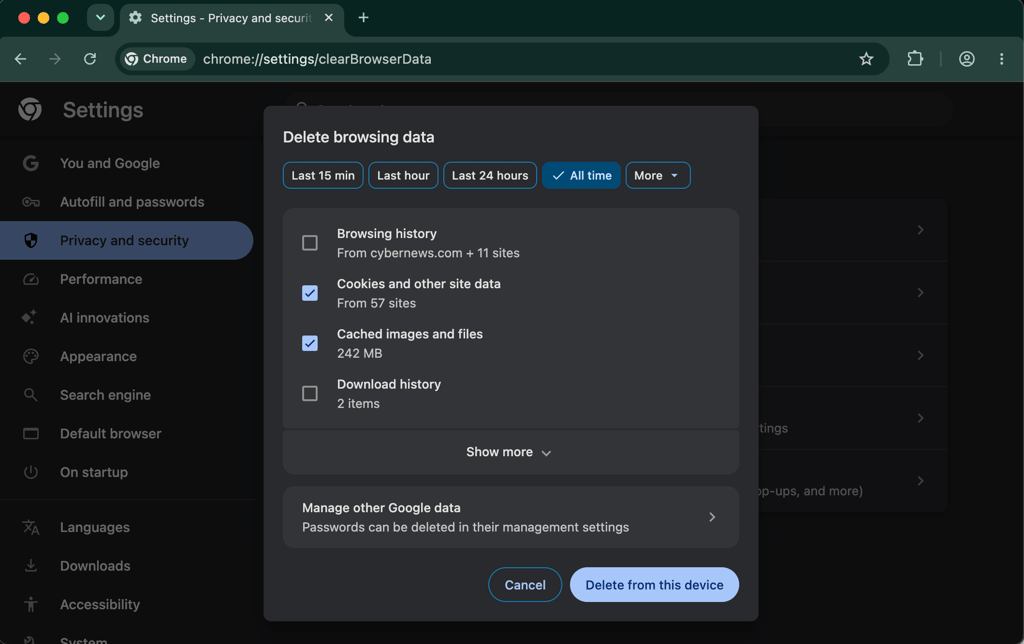Click the forward navigation arrow
Screen dimensions: 1024x644
coord(55,59)
